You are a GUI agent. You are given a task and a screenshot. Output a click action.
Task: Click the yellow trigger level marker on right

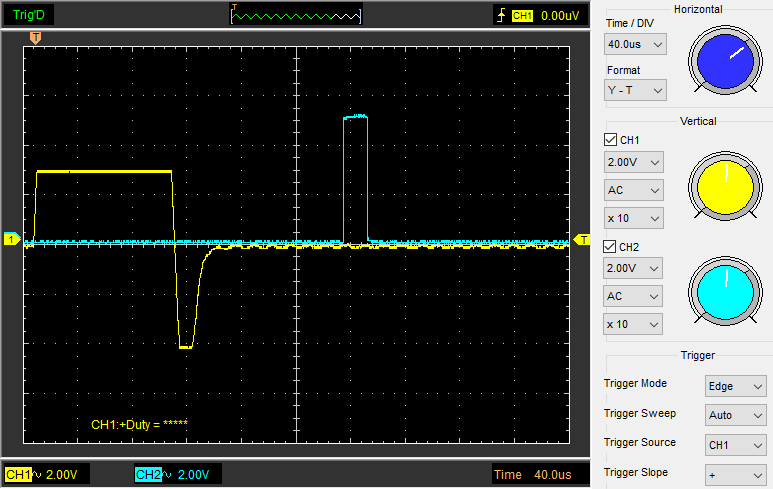(583, 239)
